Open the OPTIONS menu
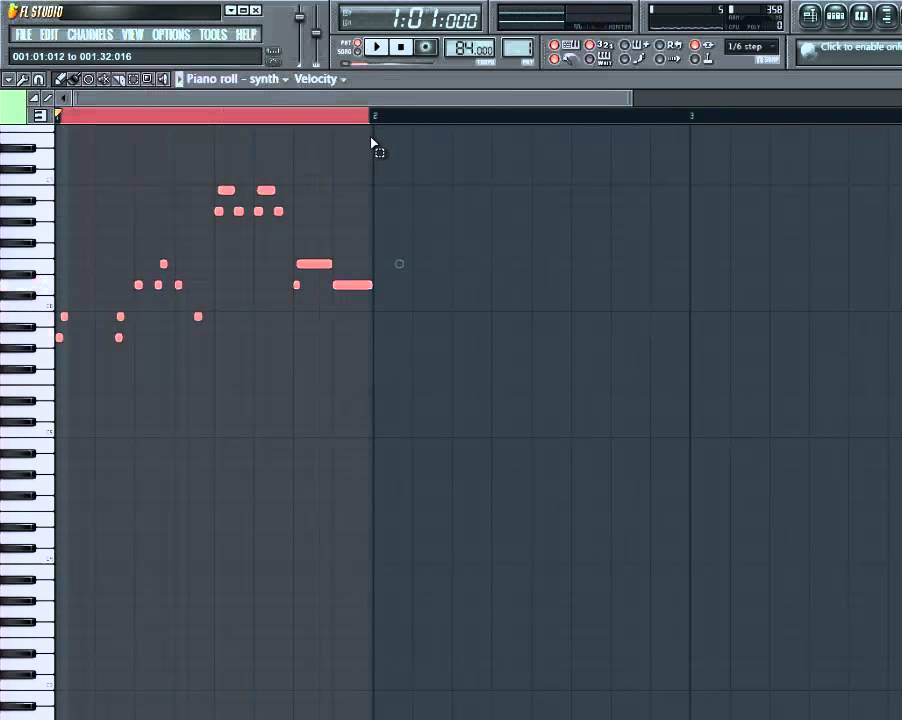 pyautogui.click(x=171, y=35)
